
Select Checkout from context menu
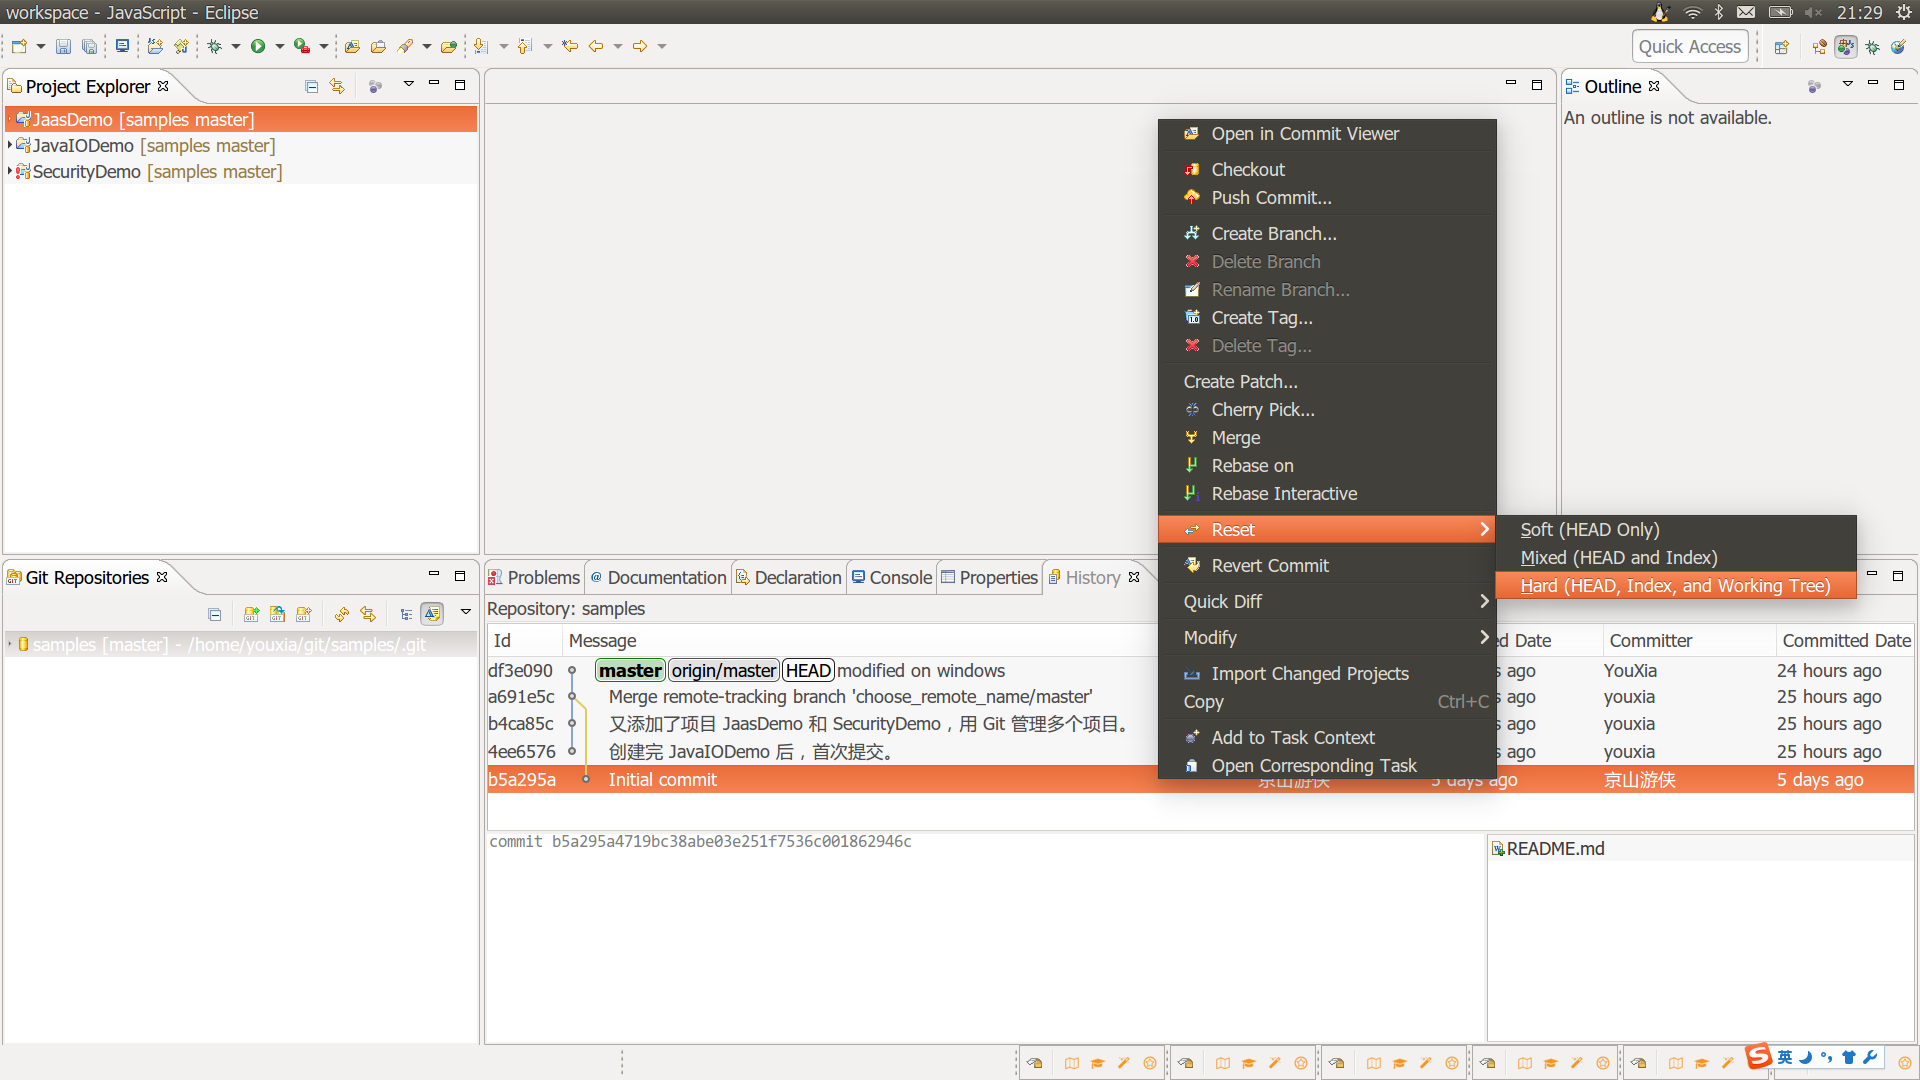point(1326,170)
